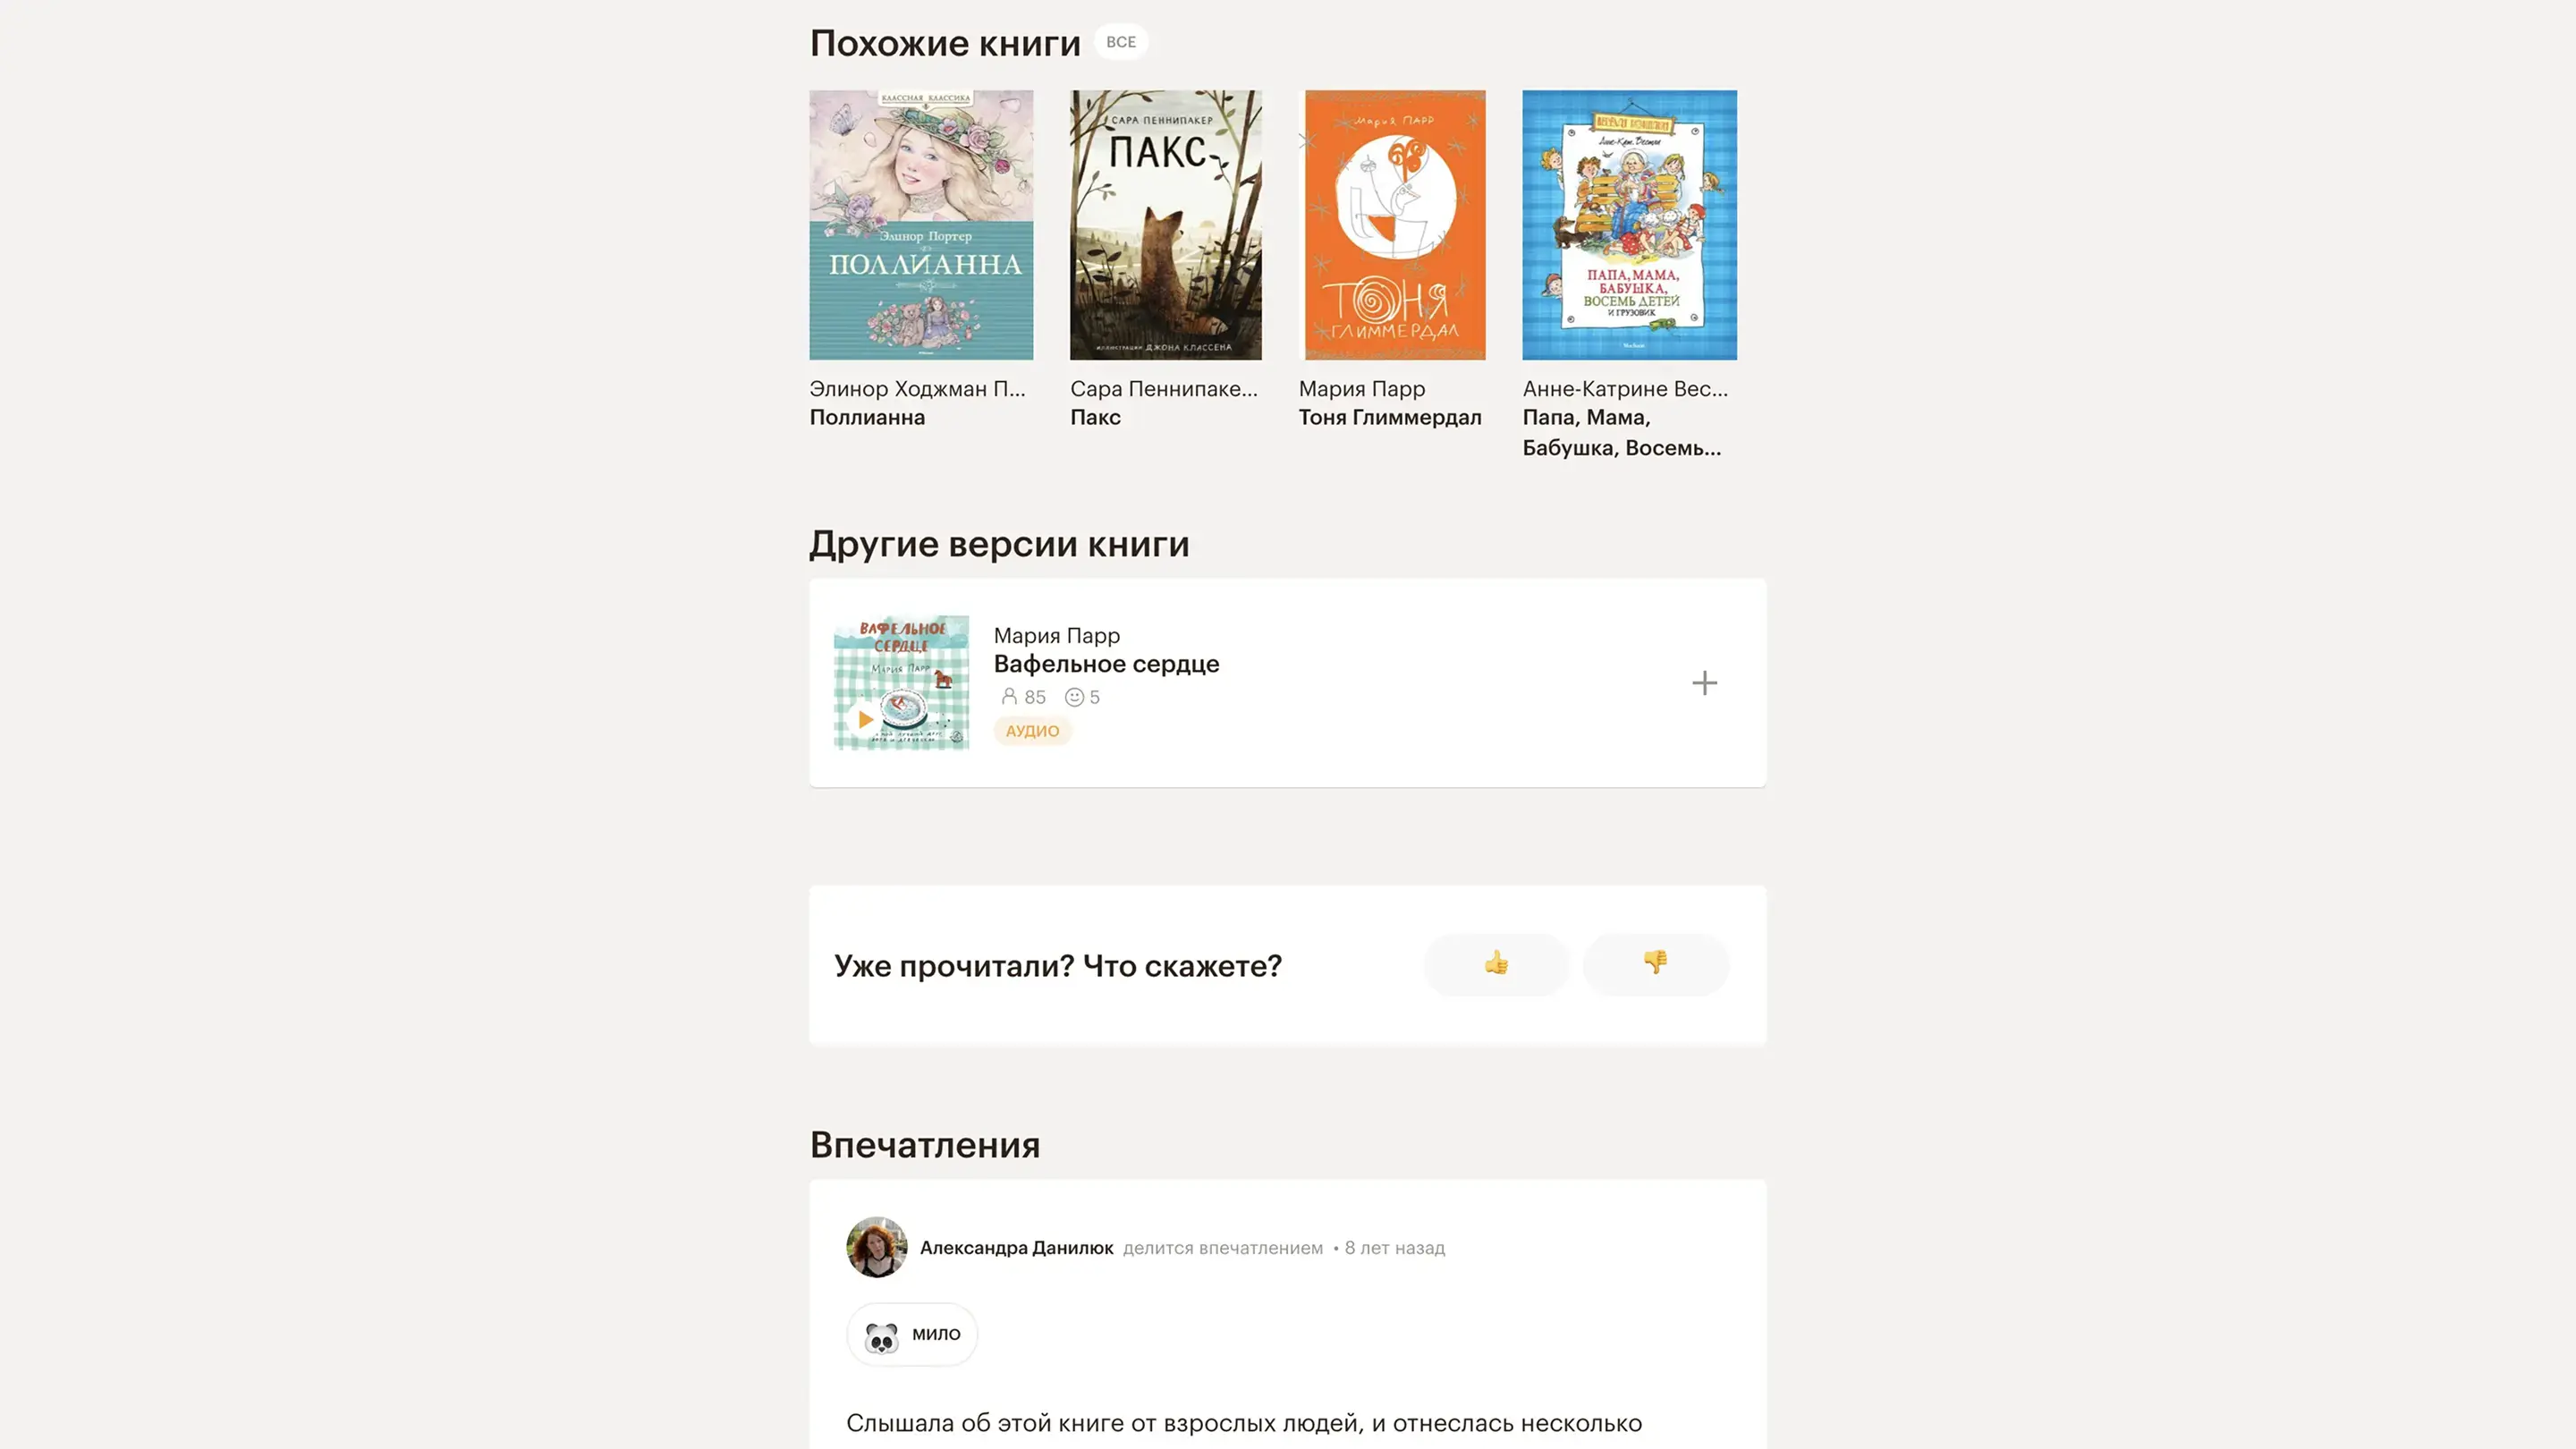Image resolution: width=2576 pixels, height=1449 pixels.
Task: Click the panda emoji МИЛО reaction
Action: [912, 1334]
